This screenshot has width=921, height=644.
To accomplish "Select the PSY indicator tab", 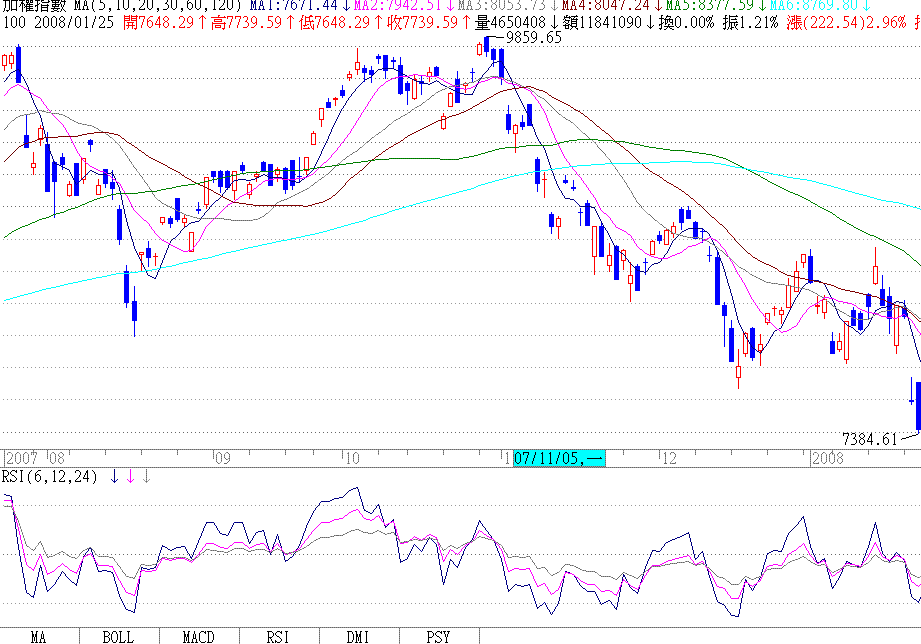I will coord(438,636).
